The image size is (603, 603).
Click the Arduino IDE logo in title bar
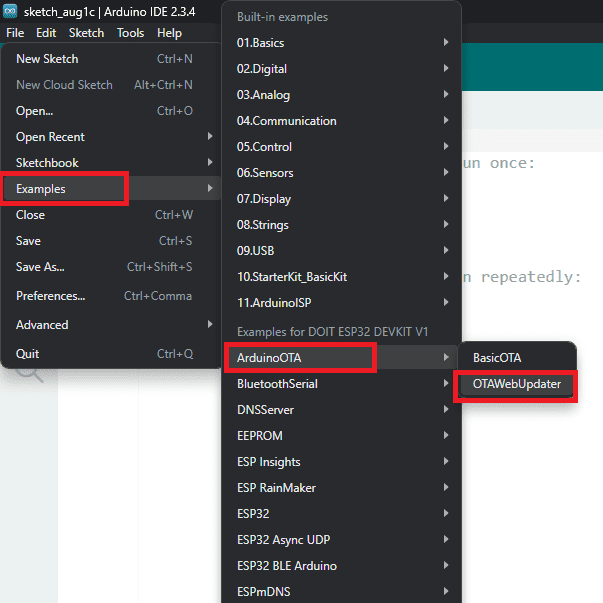coord(11,10)
